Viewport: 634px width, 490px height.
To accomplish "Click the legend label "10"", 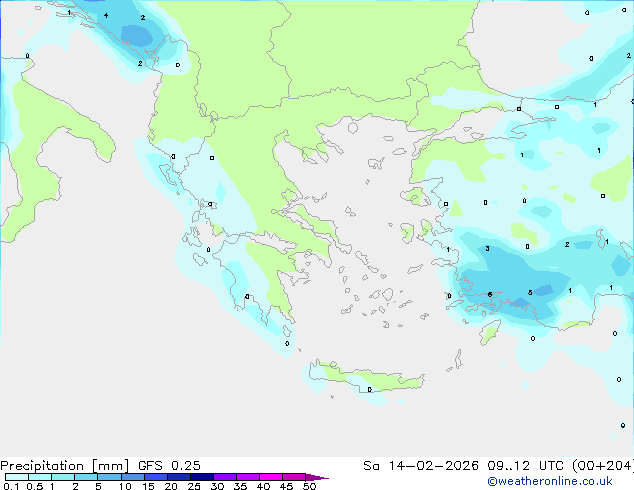I will click(125, 486).
